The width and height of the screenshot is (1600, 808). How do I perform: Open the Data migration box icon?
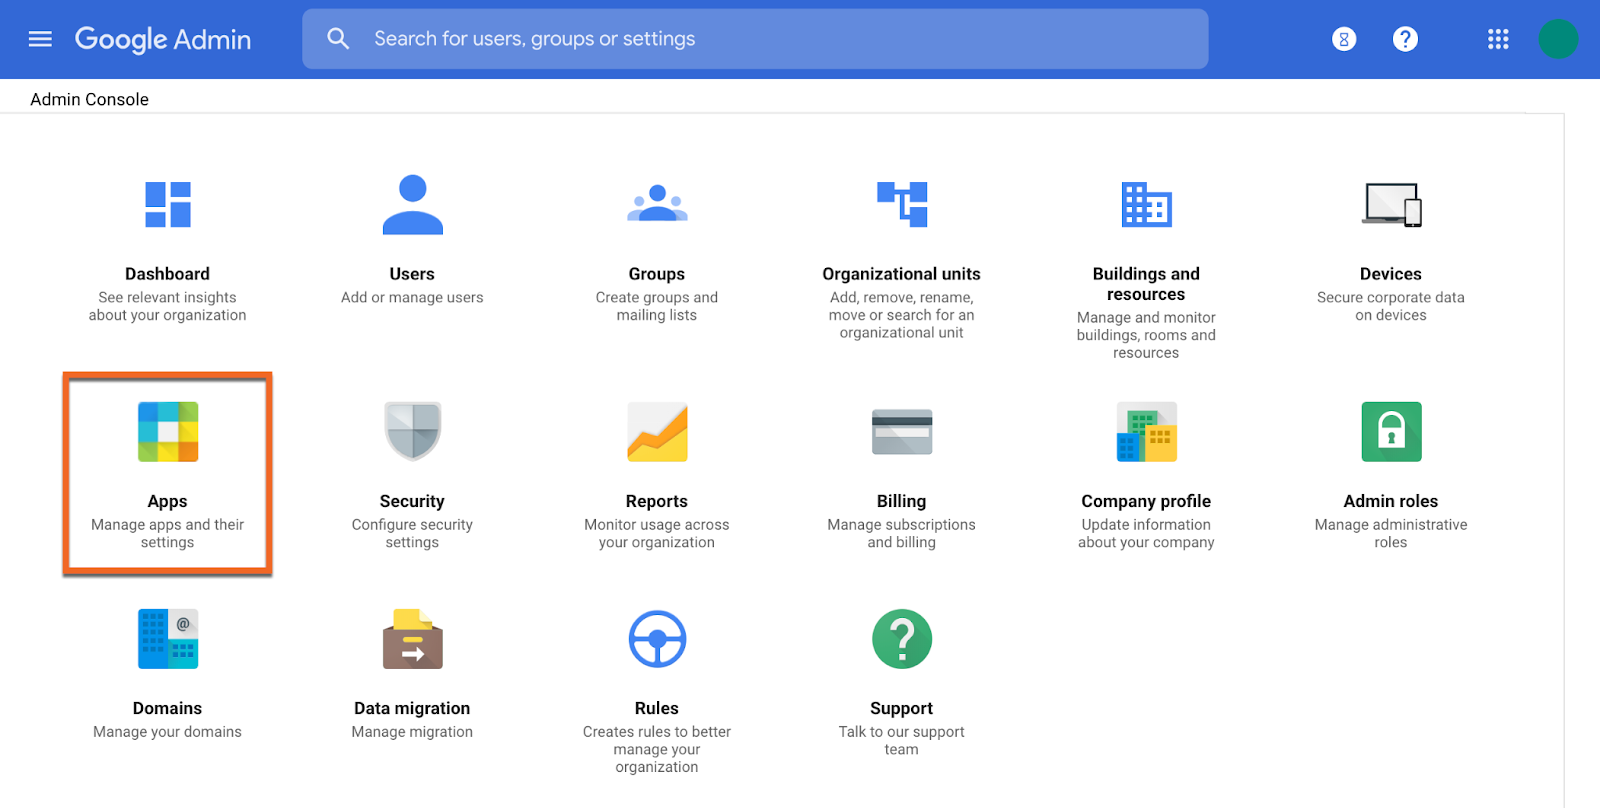click(412, 639)
